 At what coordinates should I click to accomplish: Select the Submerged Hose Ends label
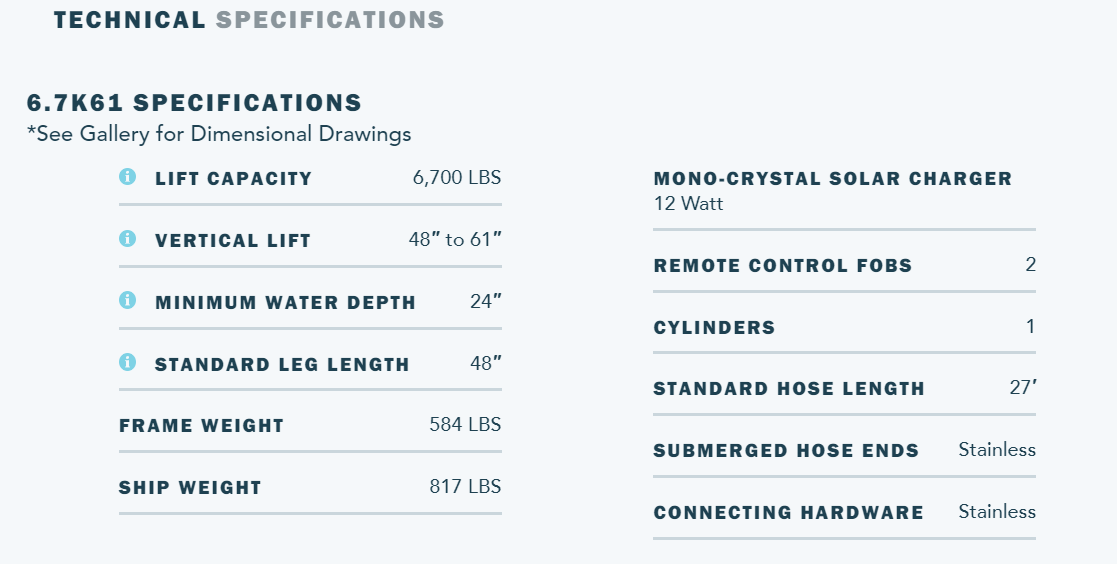(x=786, y=451)
